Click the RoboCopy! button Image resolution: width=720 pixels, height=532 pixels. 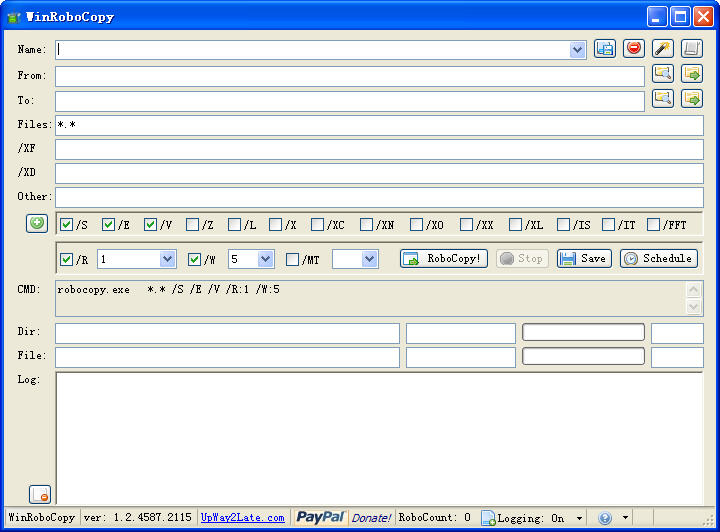click(x=444, y=258)
